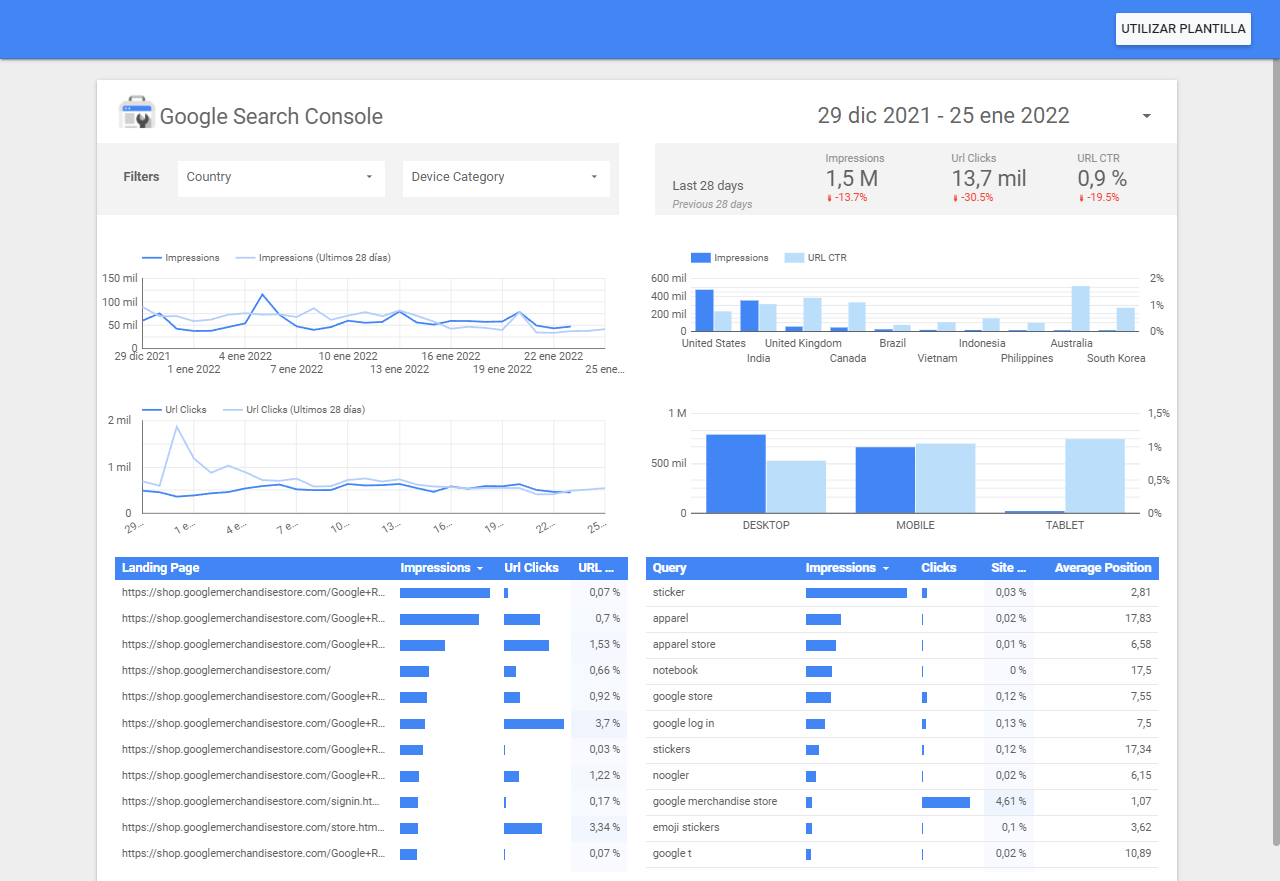Image resolution: width=1280 pixels, height=881 pixels.
Task: Click the Last 28 days label
Action: pyautogui.click(x=708, y=186)
